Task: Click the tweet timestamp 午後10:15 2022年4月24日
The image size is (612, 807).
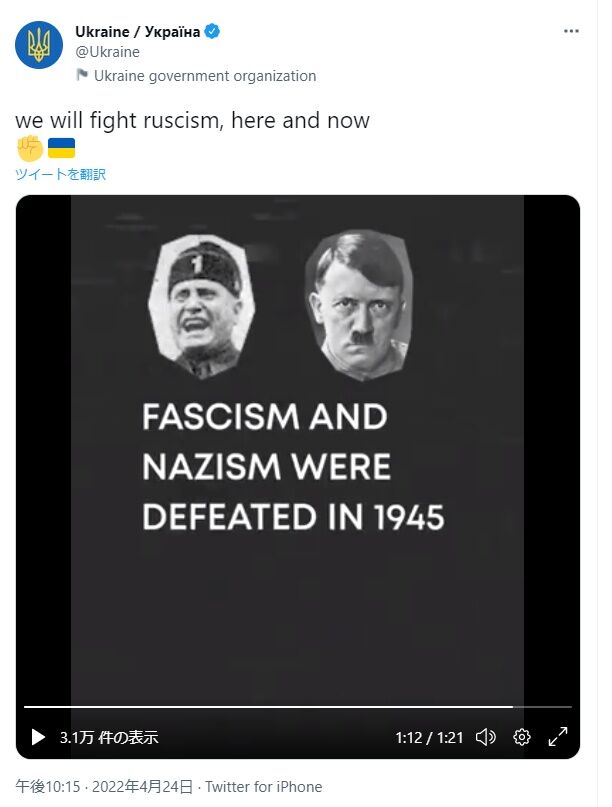Action: pyautogui.click(x=104, y=786)
